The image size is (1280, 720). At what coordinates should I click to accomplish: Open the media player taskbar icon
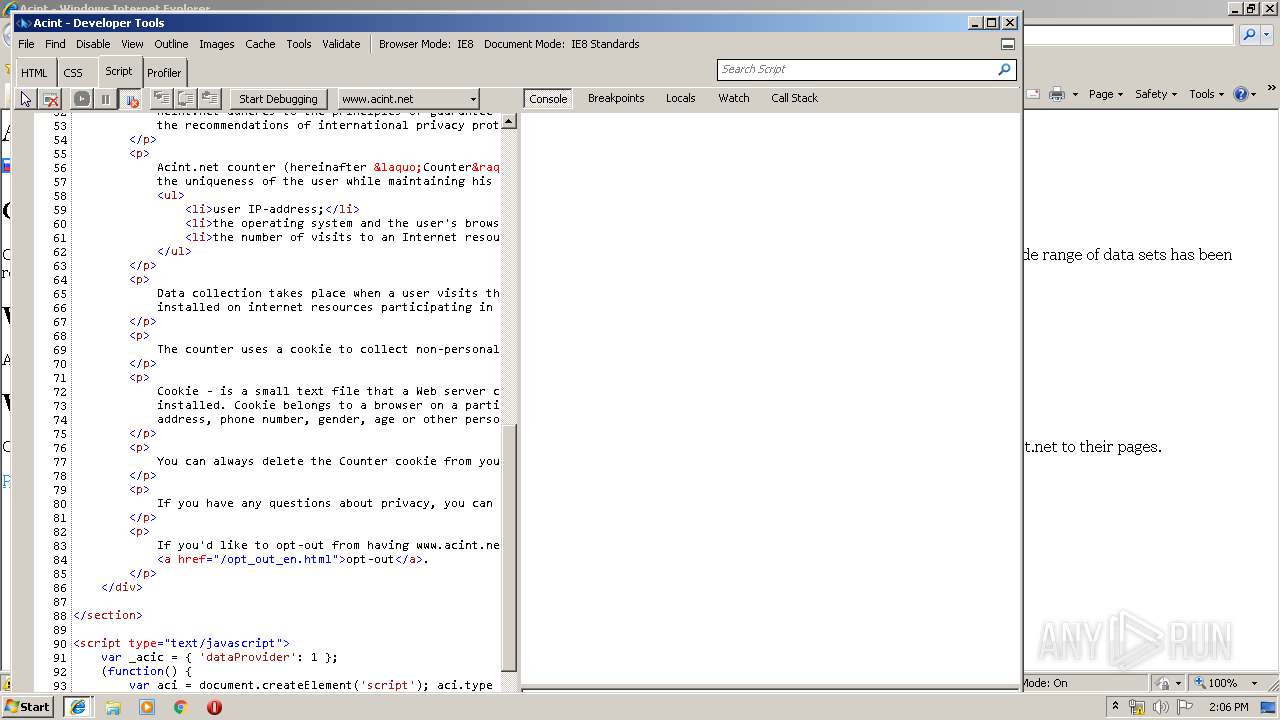[147, 707]
